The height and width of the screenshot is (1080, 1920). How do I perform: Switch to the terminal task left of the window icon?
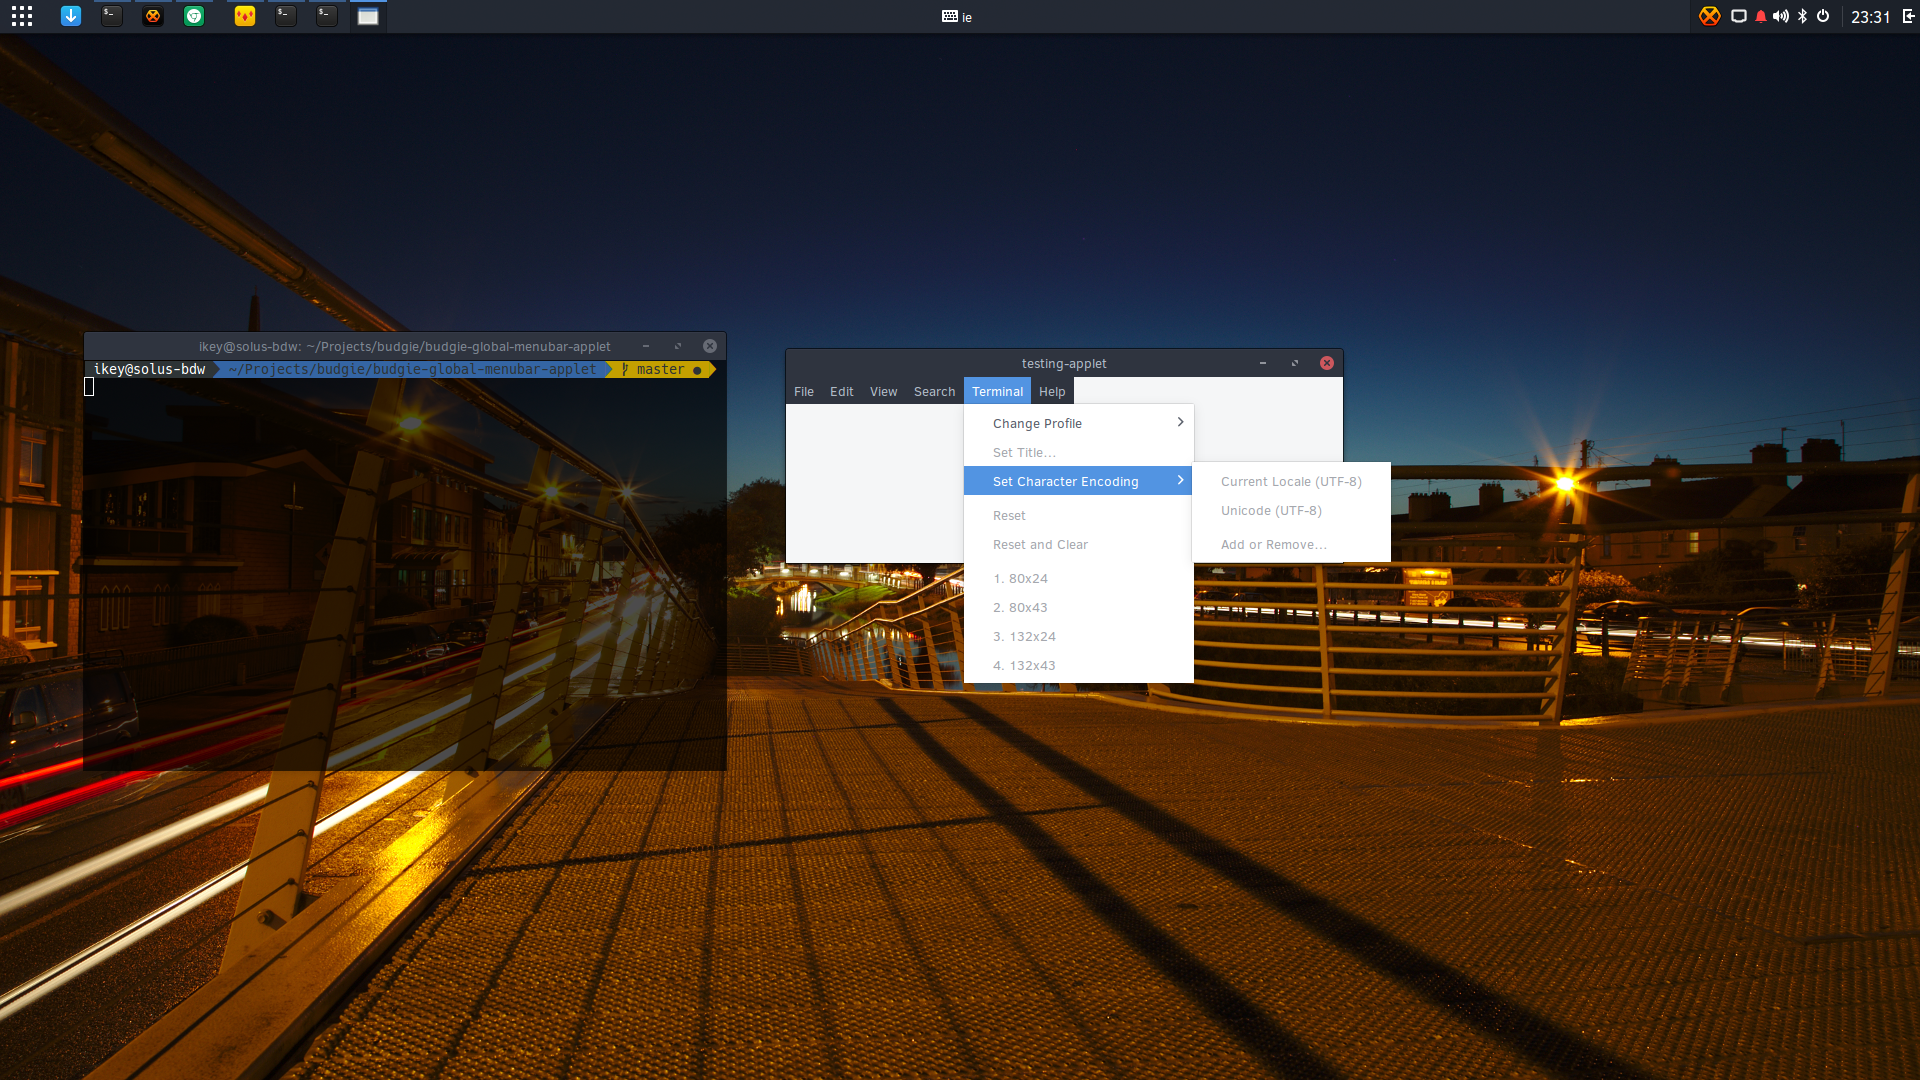click(327, 16)
